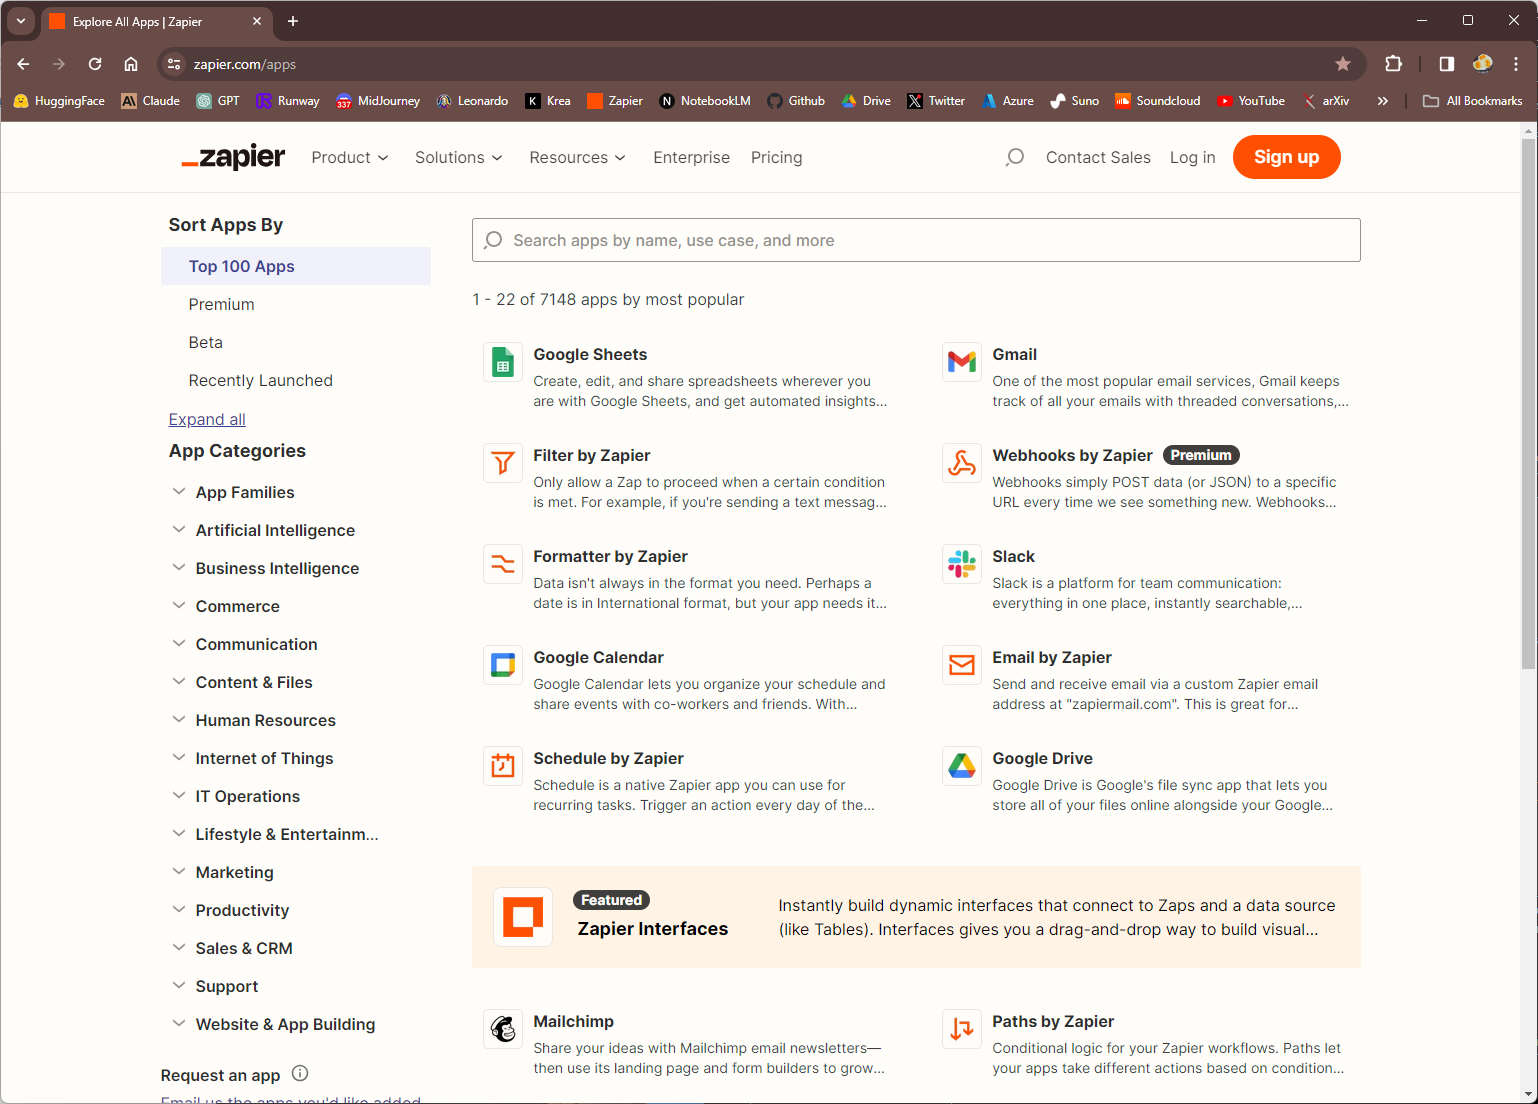The width and height of the screenshot is (1538, 1104).
Task: Expand the Solutions dropdown menu
Action: click(459, 157)
